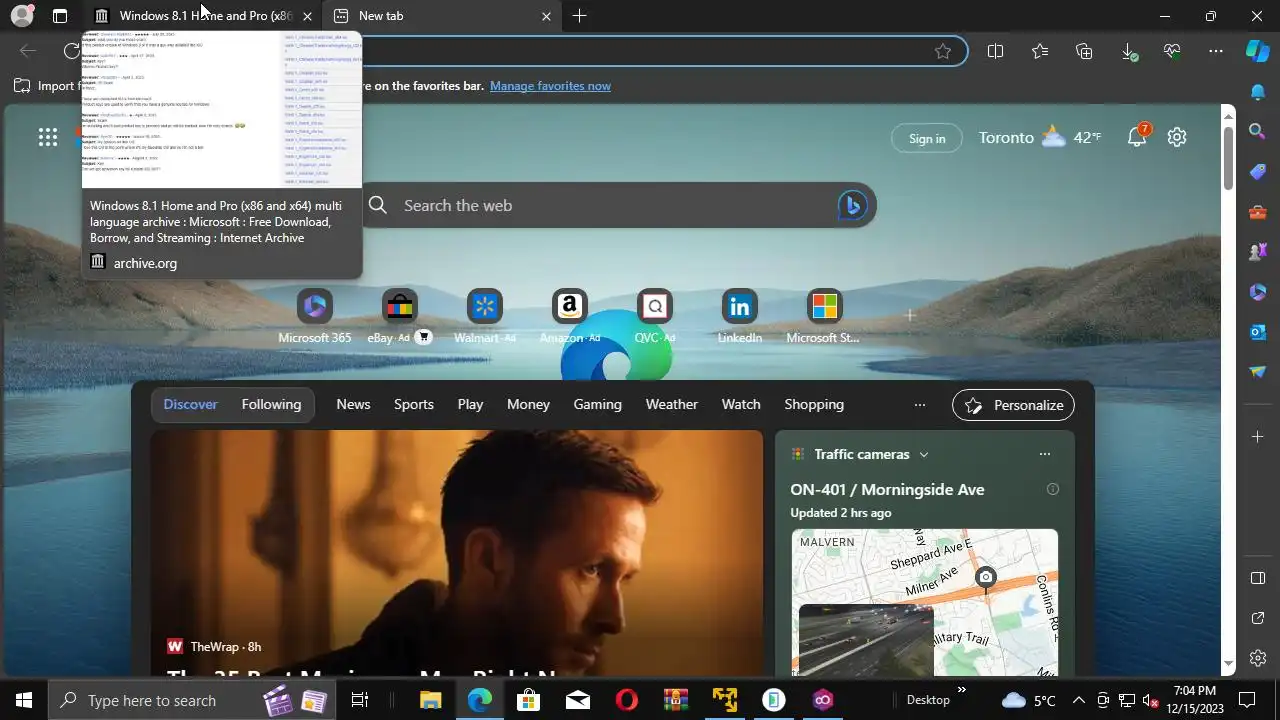Viewport: 1280px width, 720px height.
Task: Open the Windows Start menu
Action: pyautogui.click(x=24, y=700)
